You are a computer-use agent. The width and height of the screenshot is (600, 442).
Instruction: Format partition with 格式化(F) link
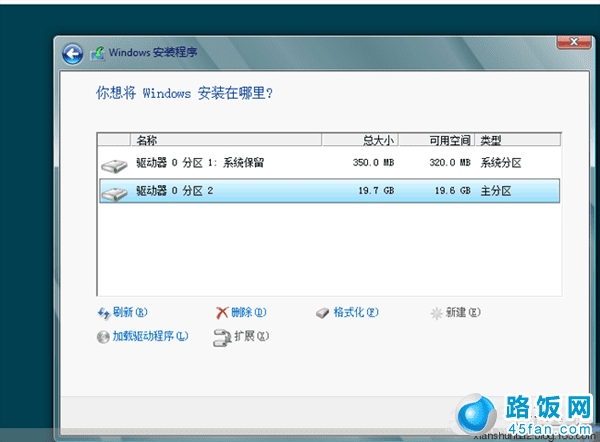356,312
